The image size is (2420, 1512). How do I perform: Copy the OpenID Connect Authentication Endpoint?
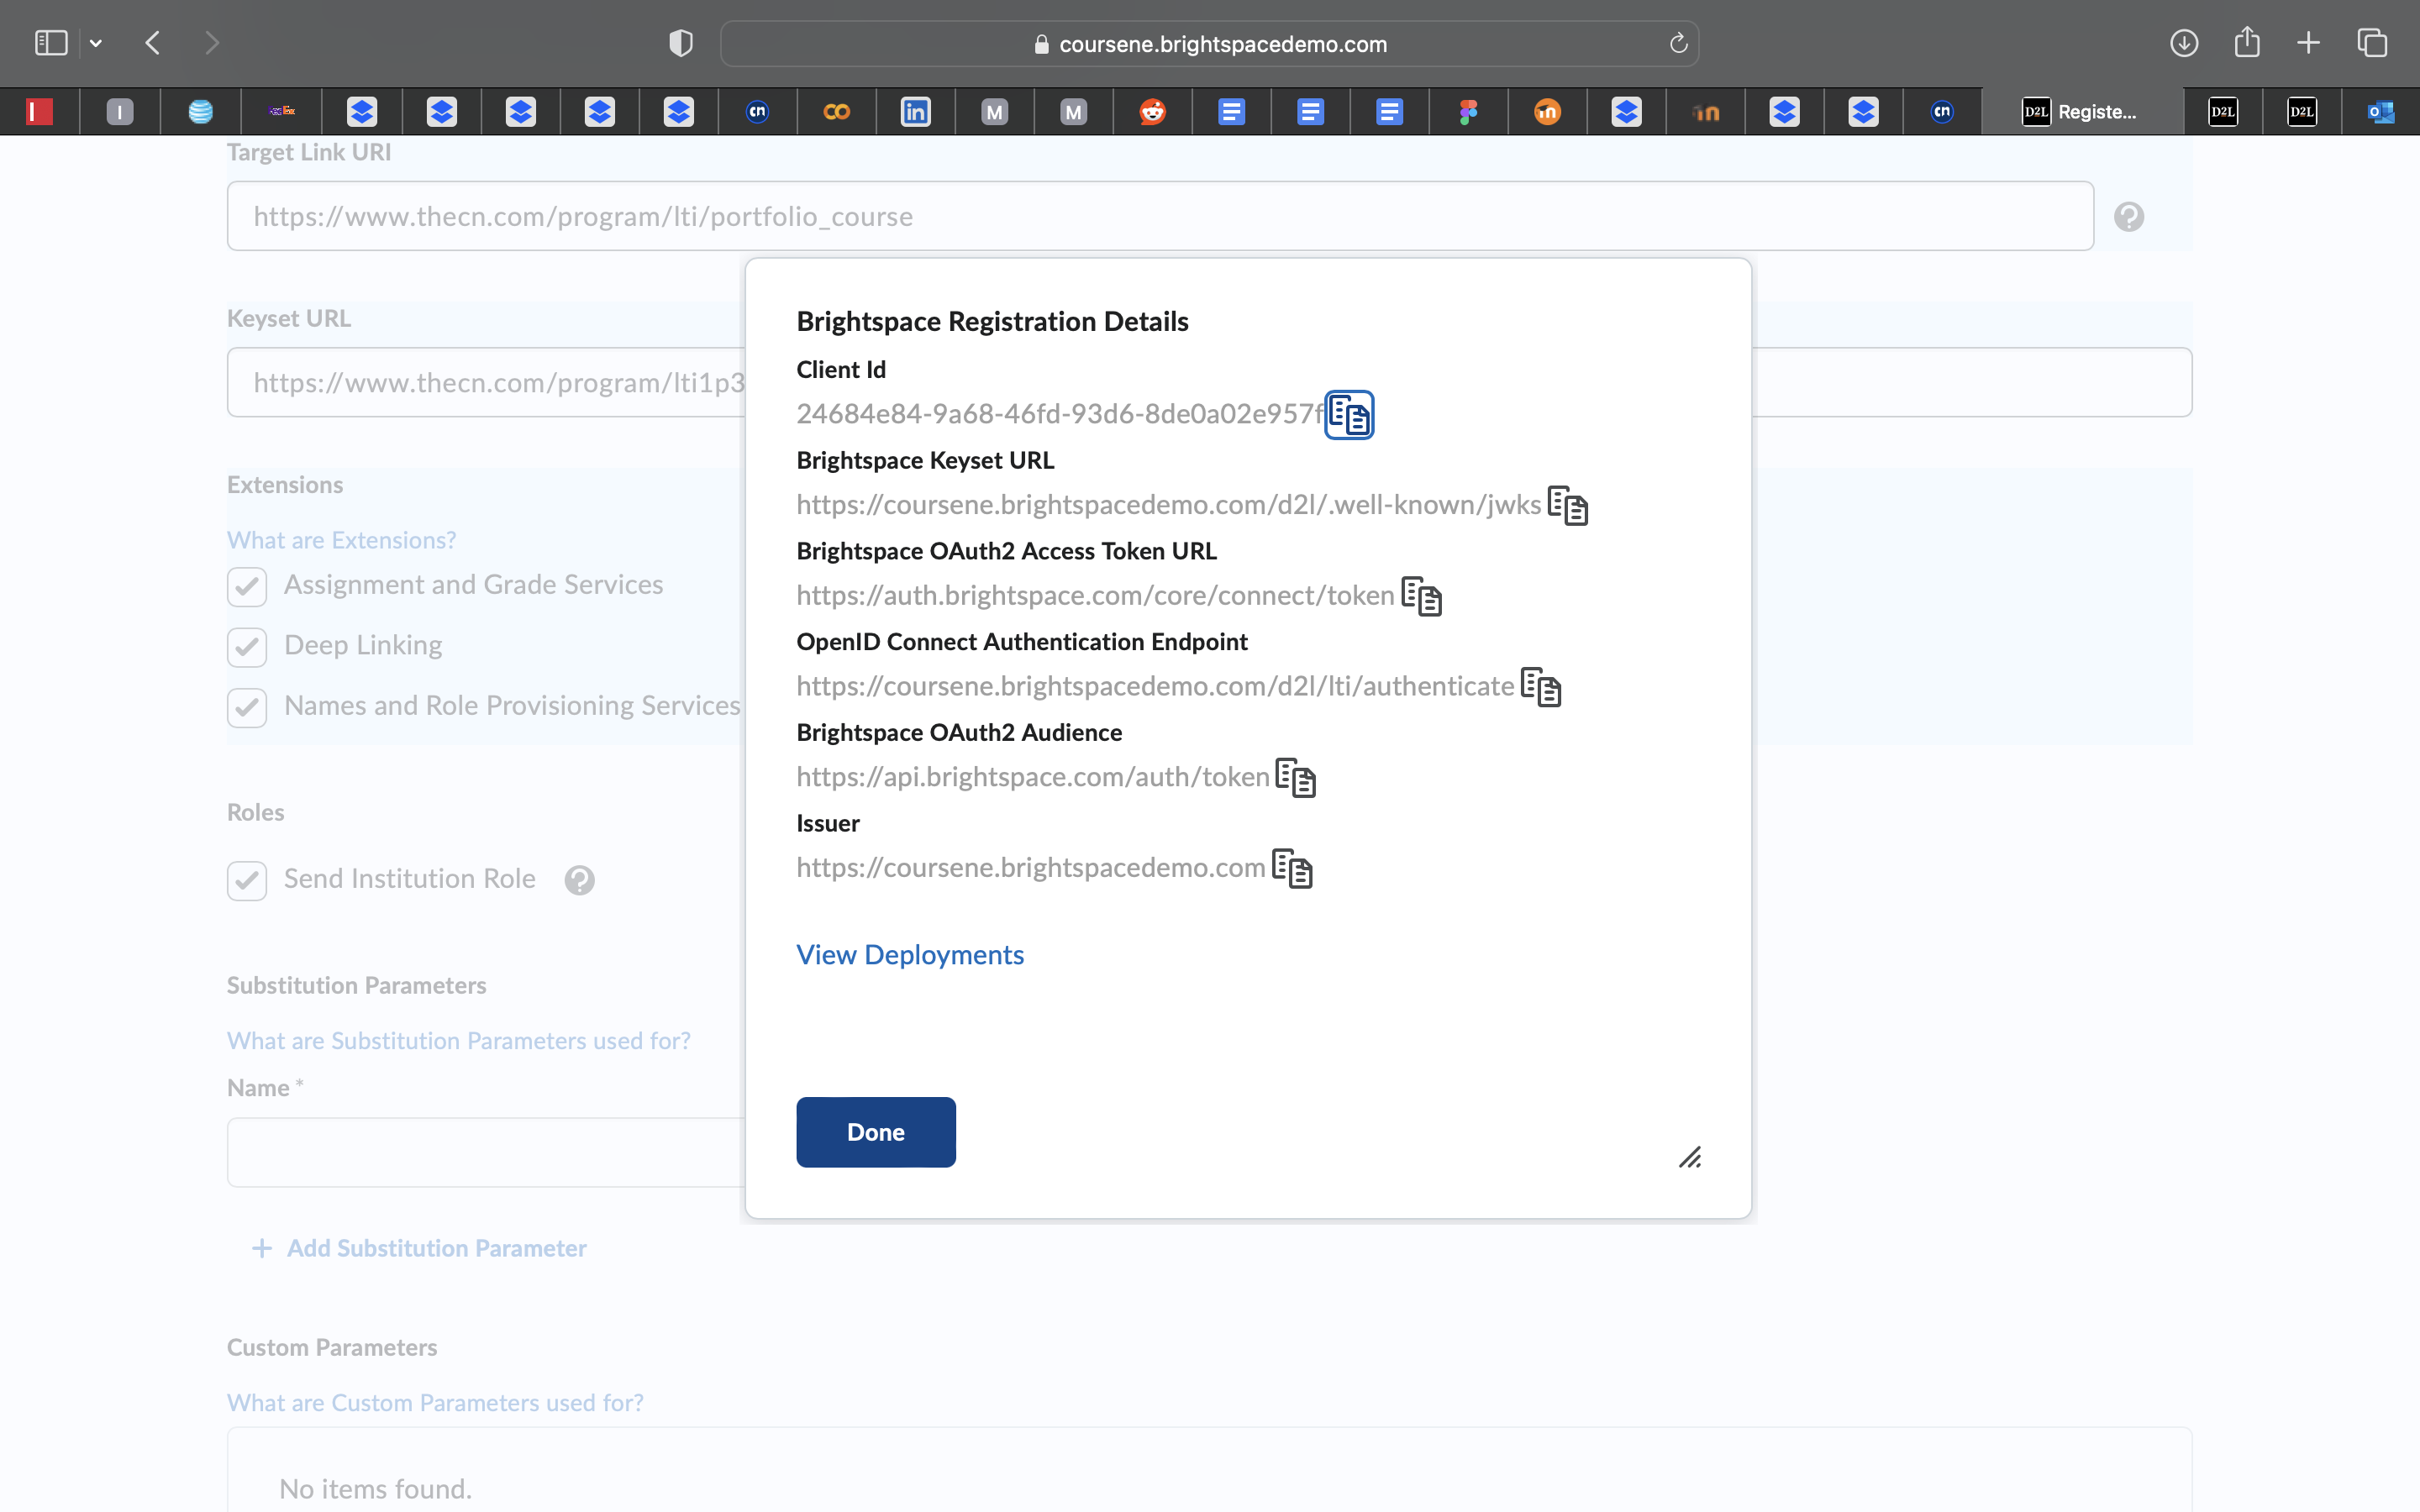1540,687
